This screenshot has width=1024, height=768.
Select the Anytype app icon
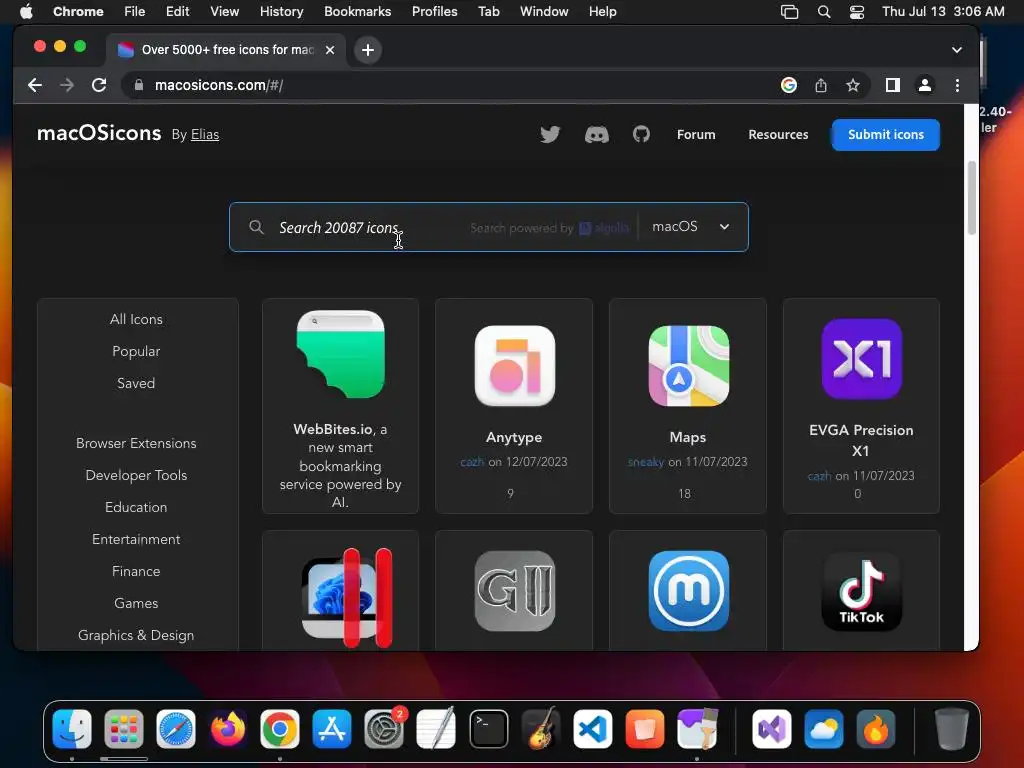515,366
